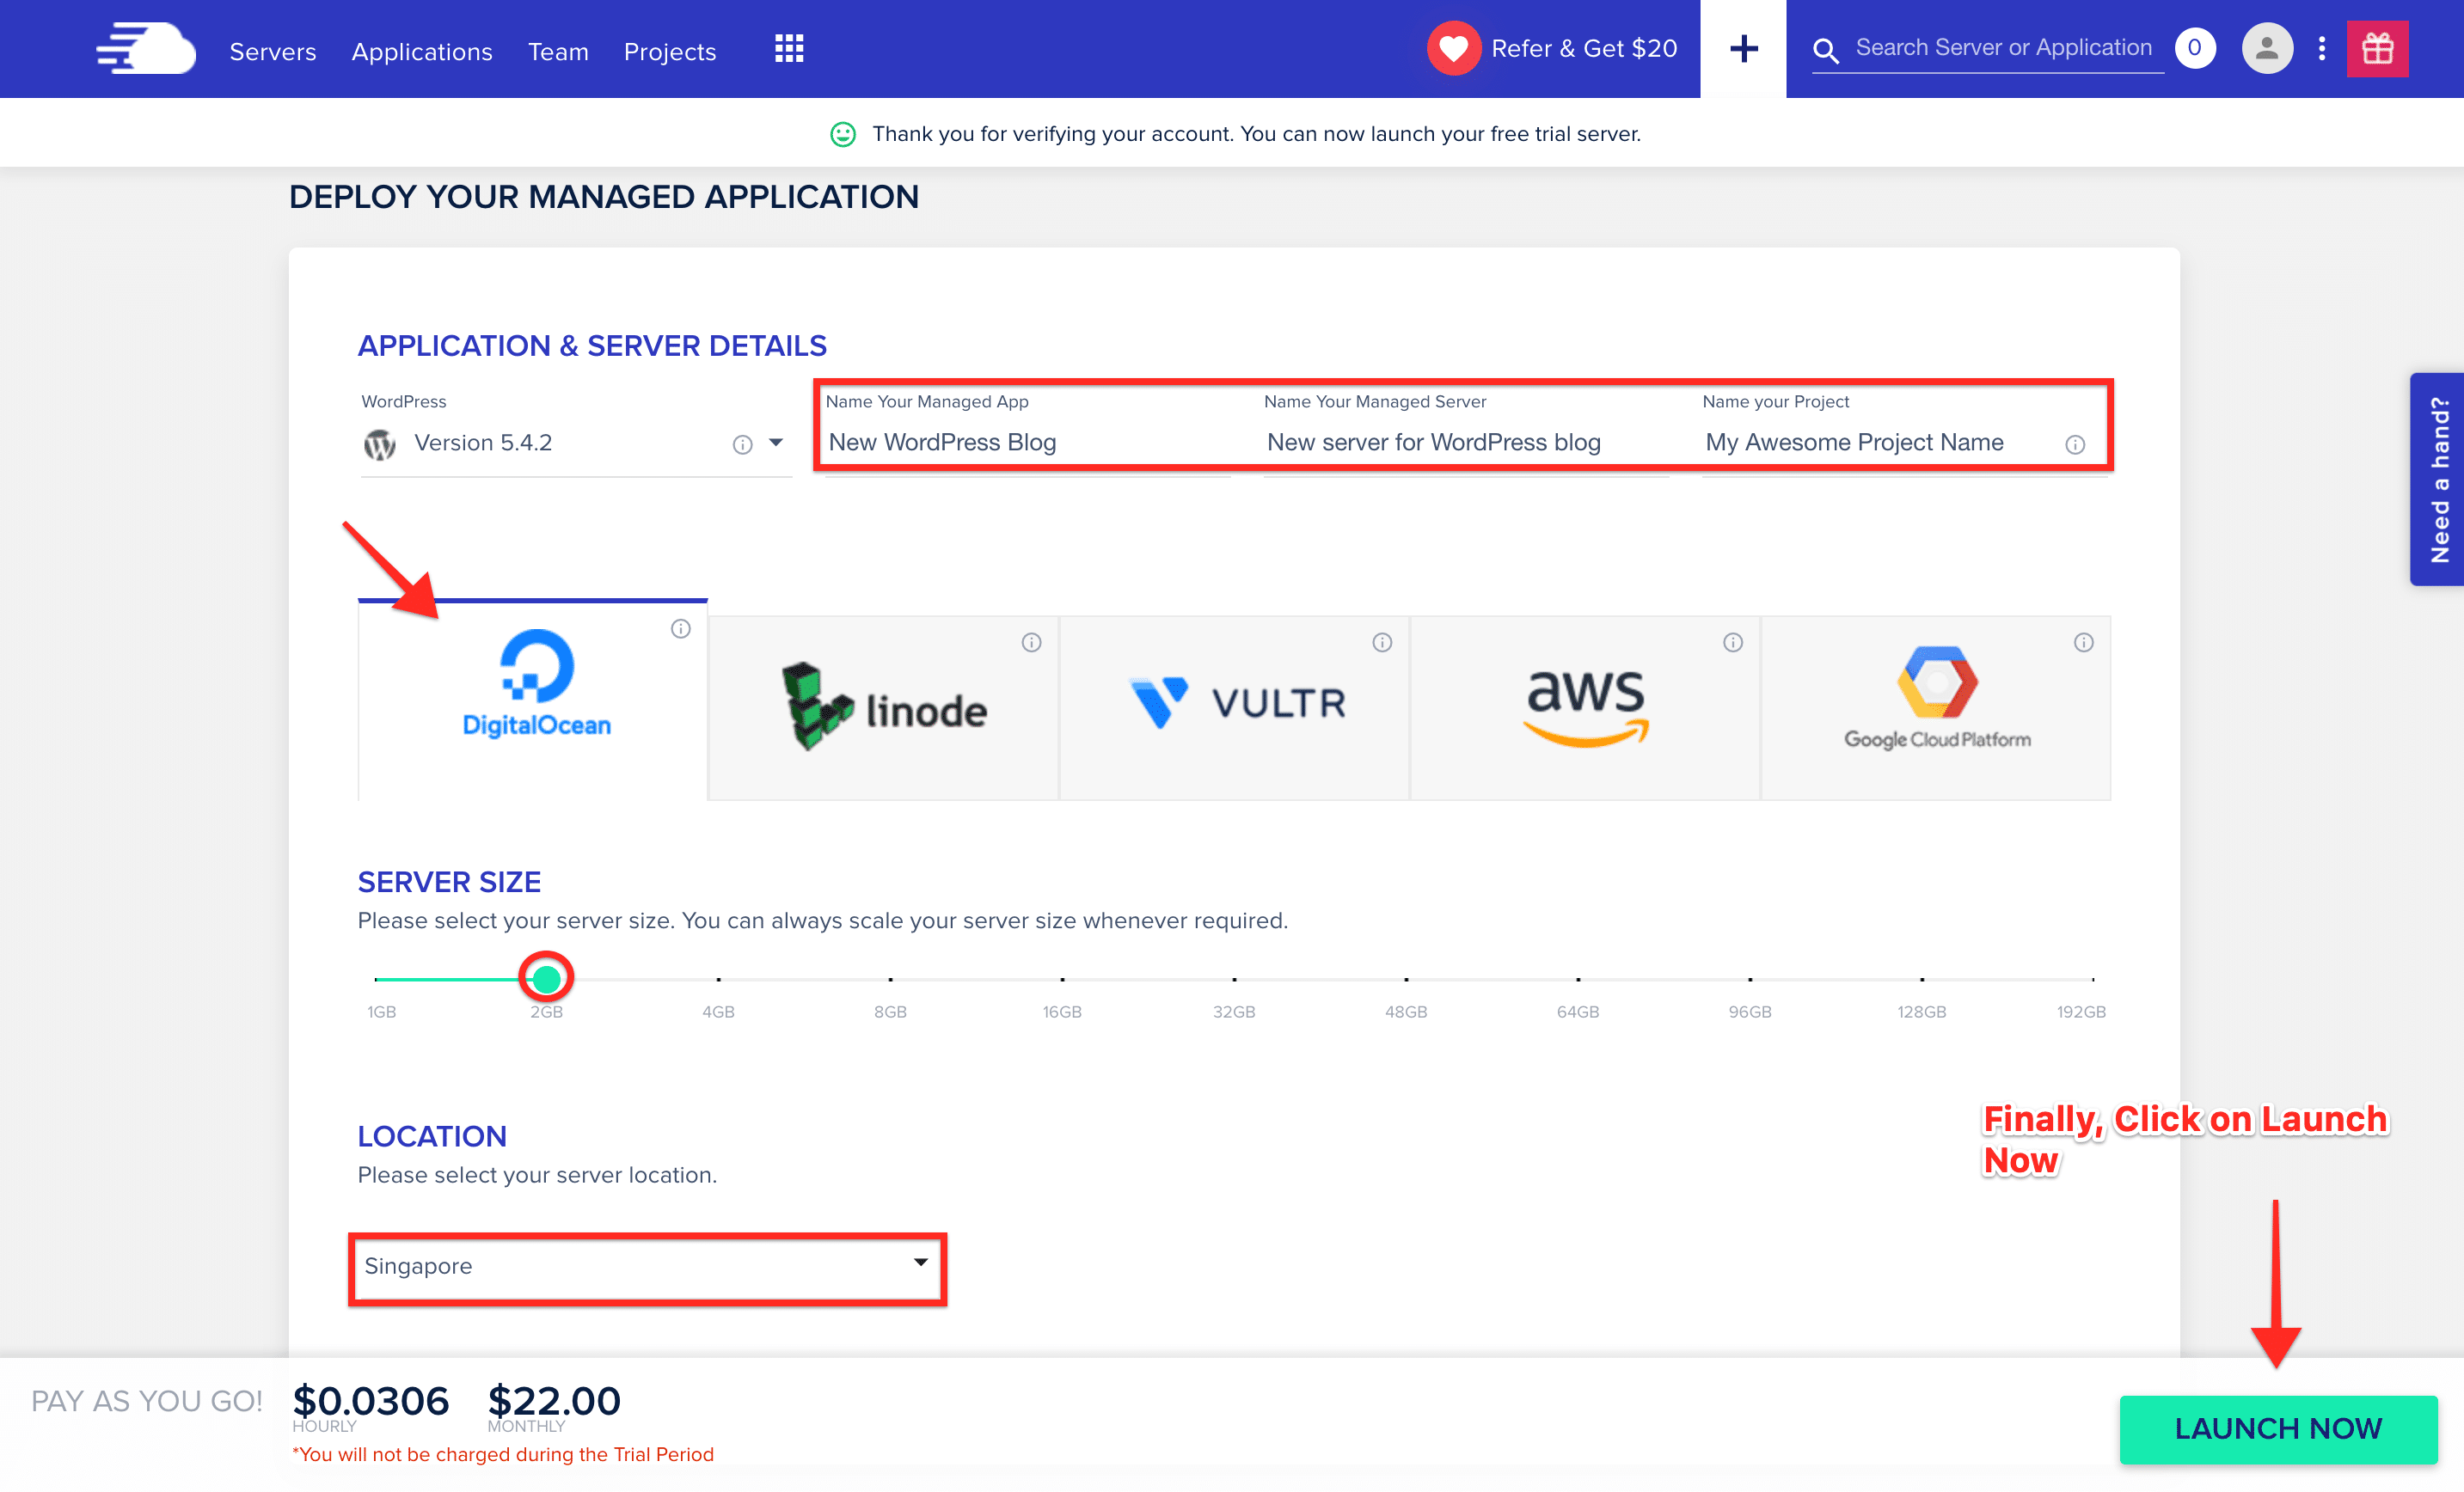
Task: Click the search magnifier icon
Action: [1825, 50]
